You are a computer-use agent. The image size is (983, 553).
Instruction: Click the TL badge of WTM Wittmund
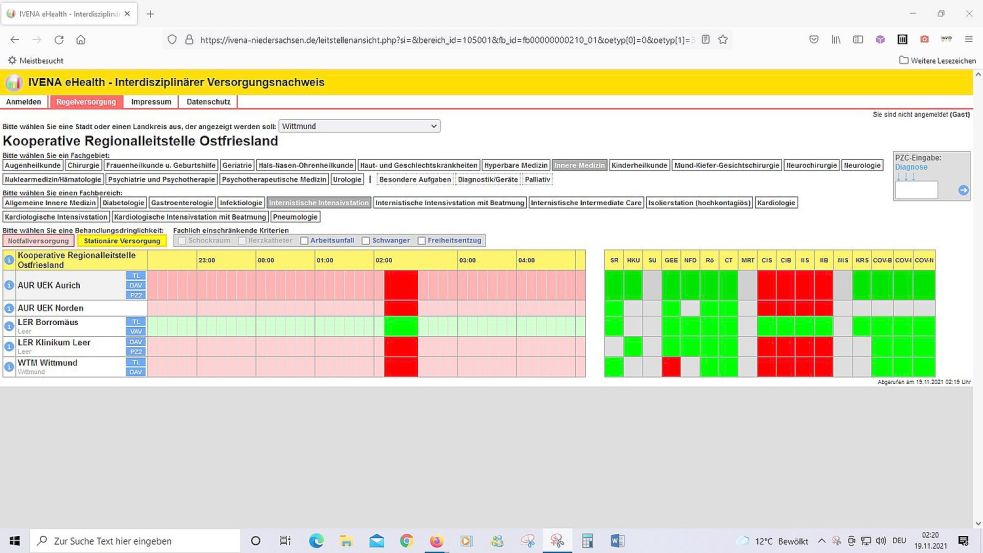click(136, 362)
